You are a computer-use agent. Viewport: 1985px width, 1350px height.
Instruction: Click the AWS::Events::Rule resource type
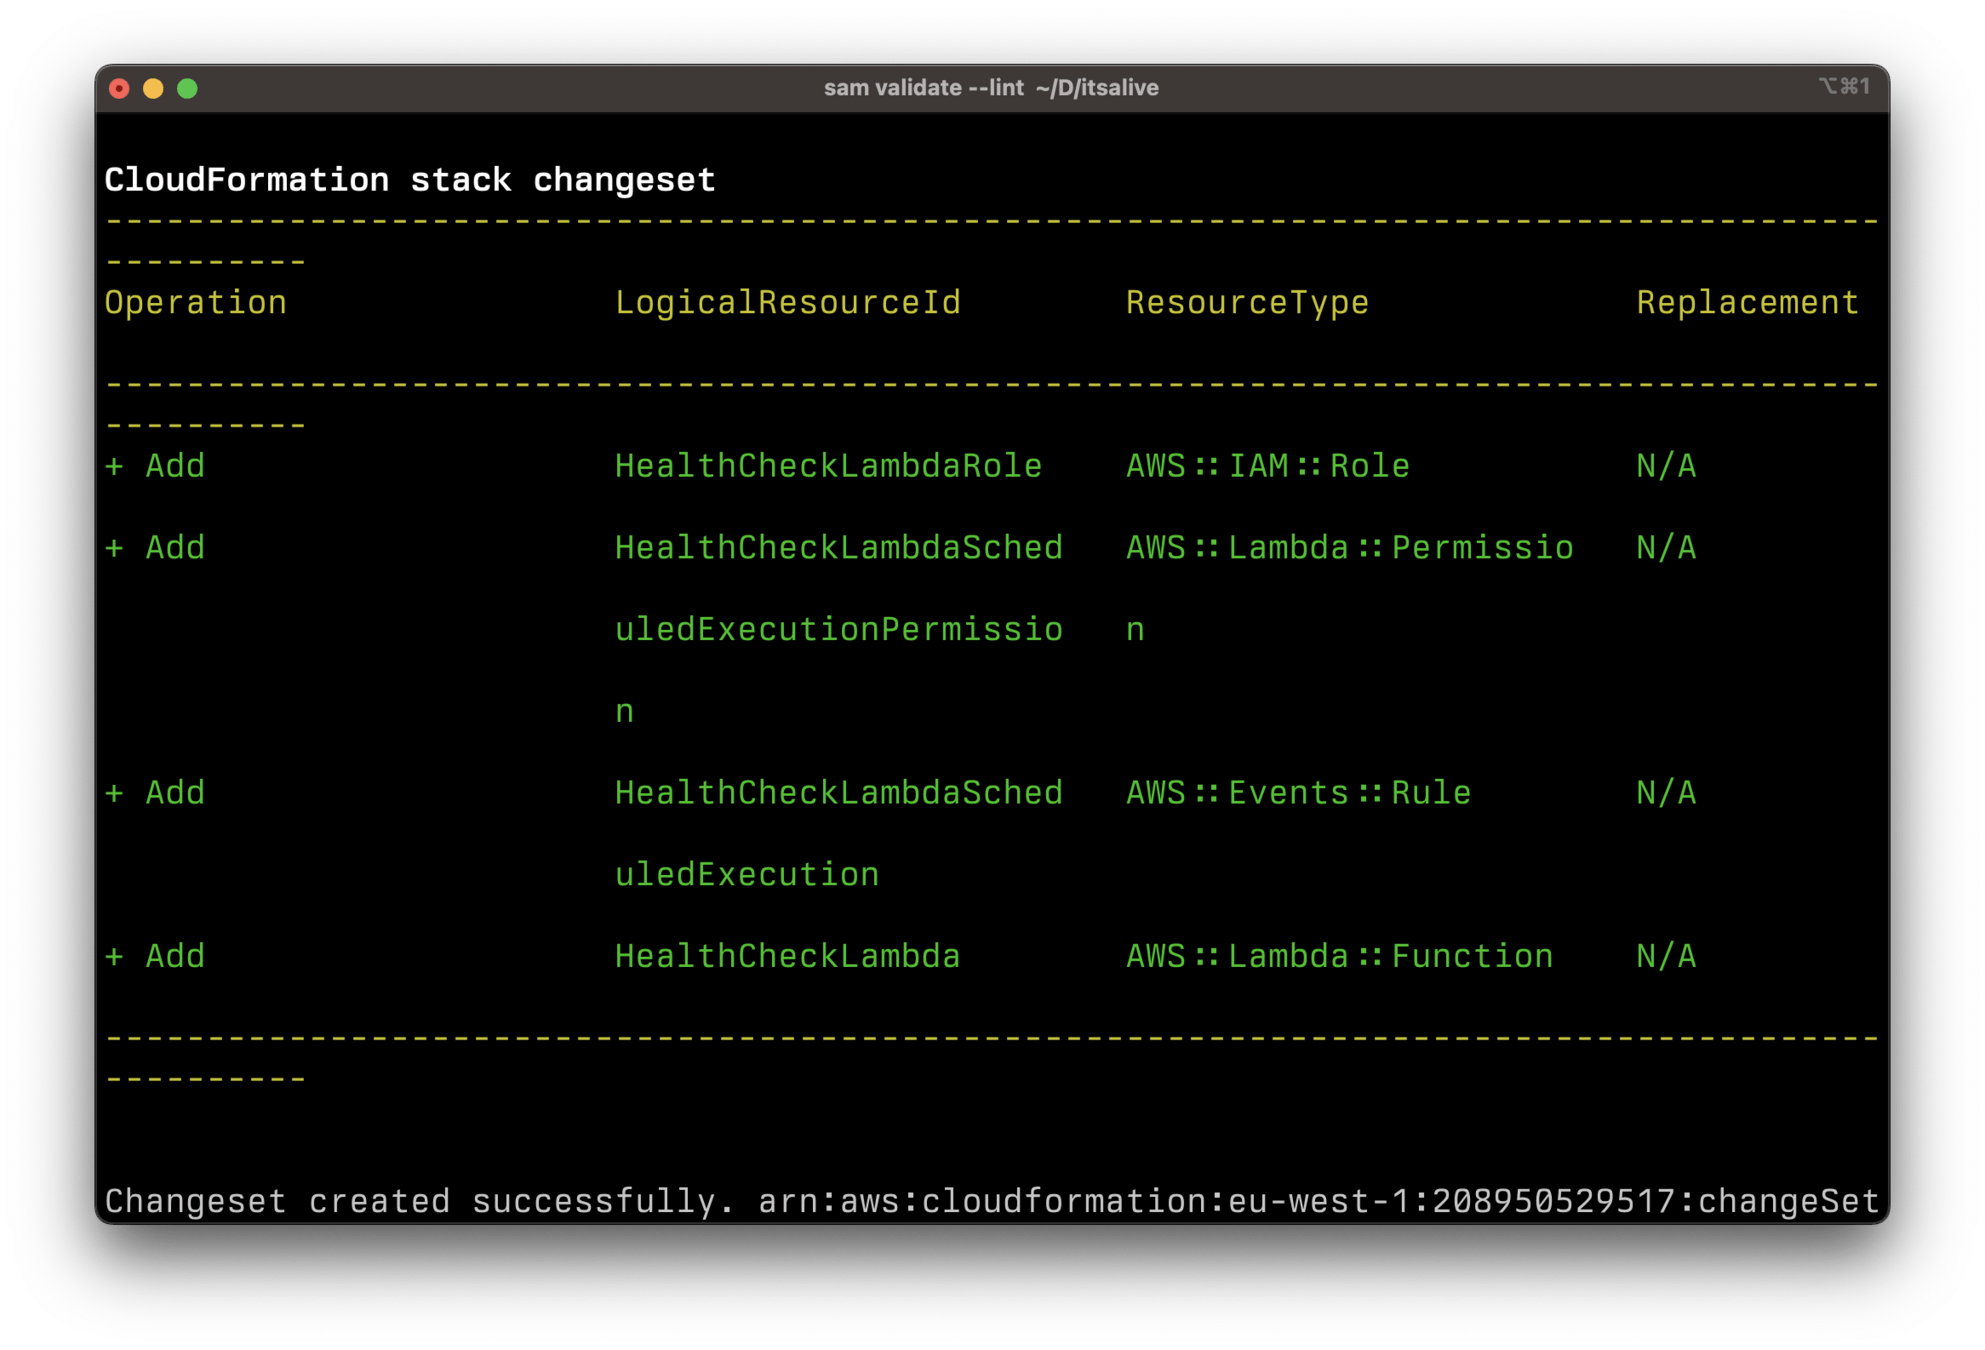tap(1298, 793)
